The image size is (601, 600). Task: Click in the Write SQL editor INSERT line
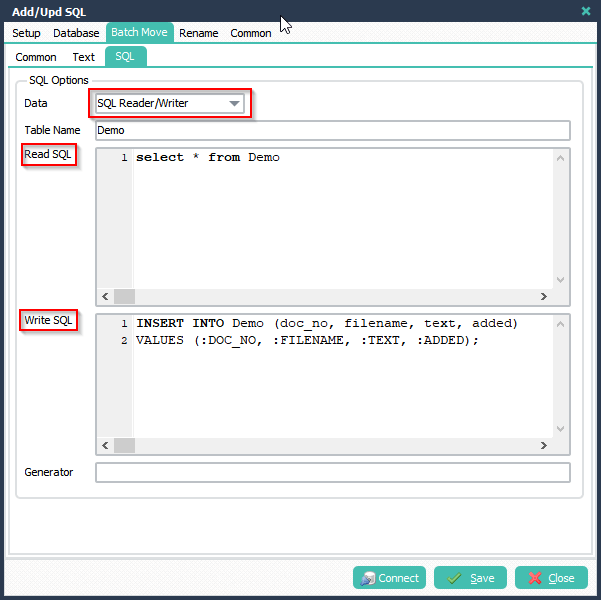pyautogui.click(x=327, y=323)
